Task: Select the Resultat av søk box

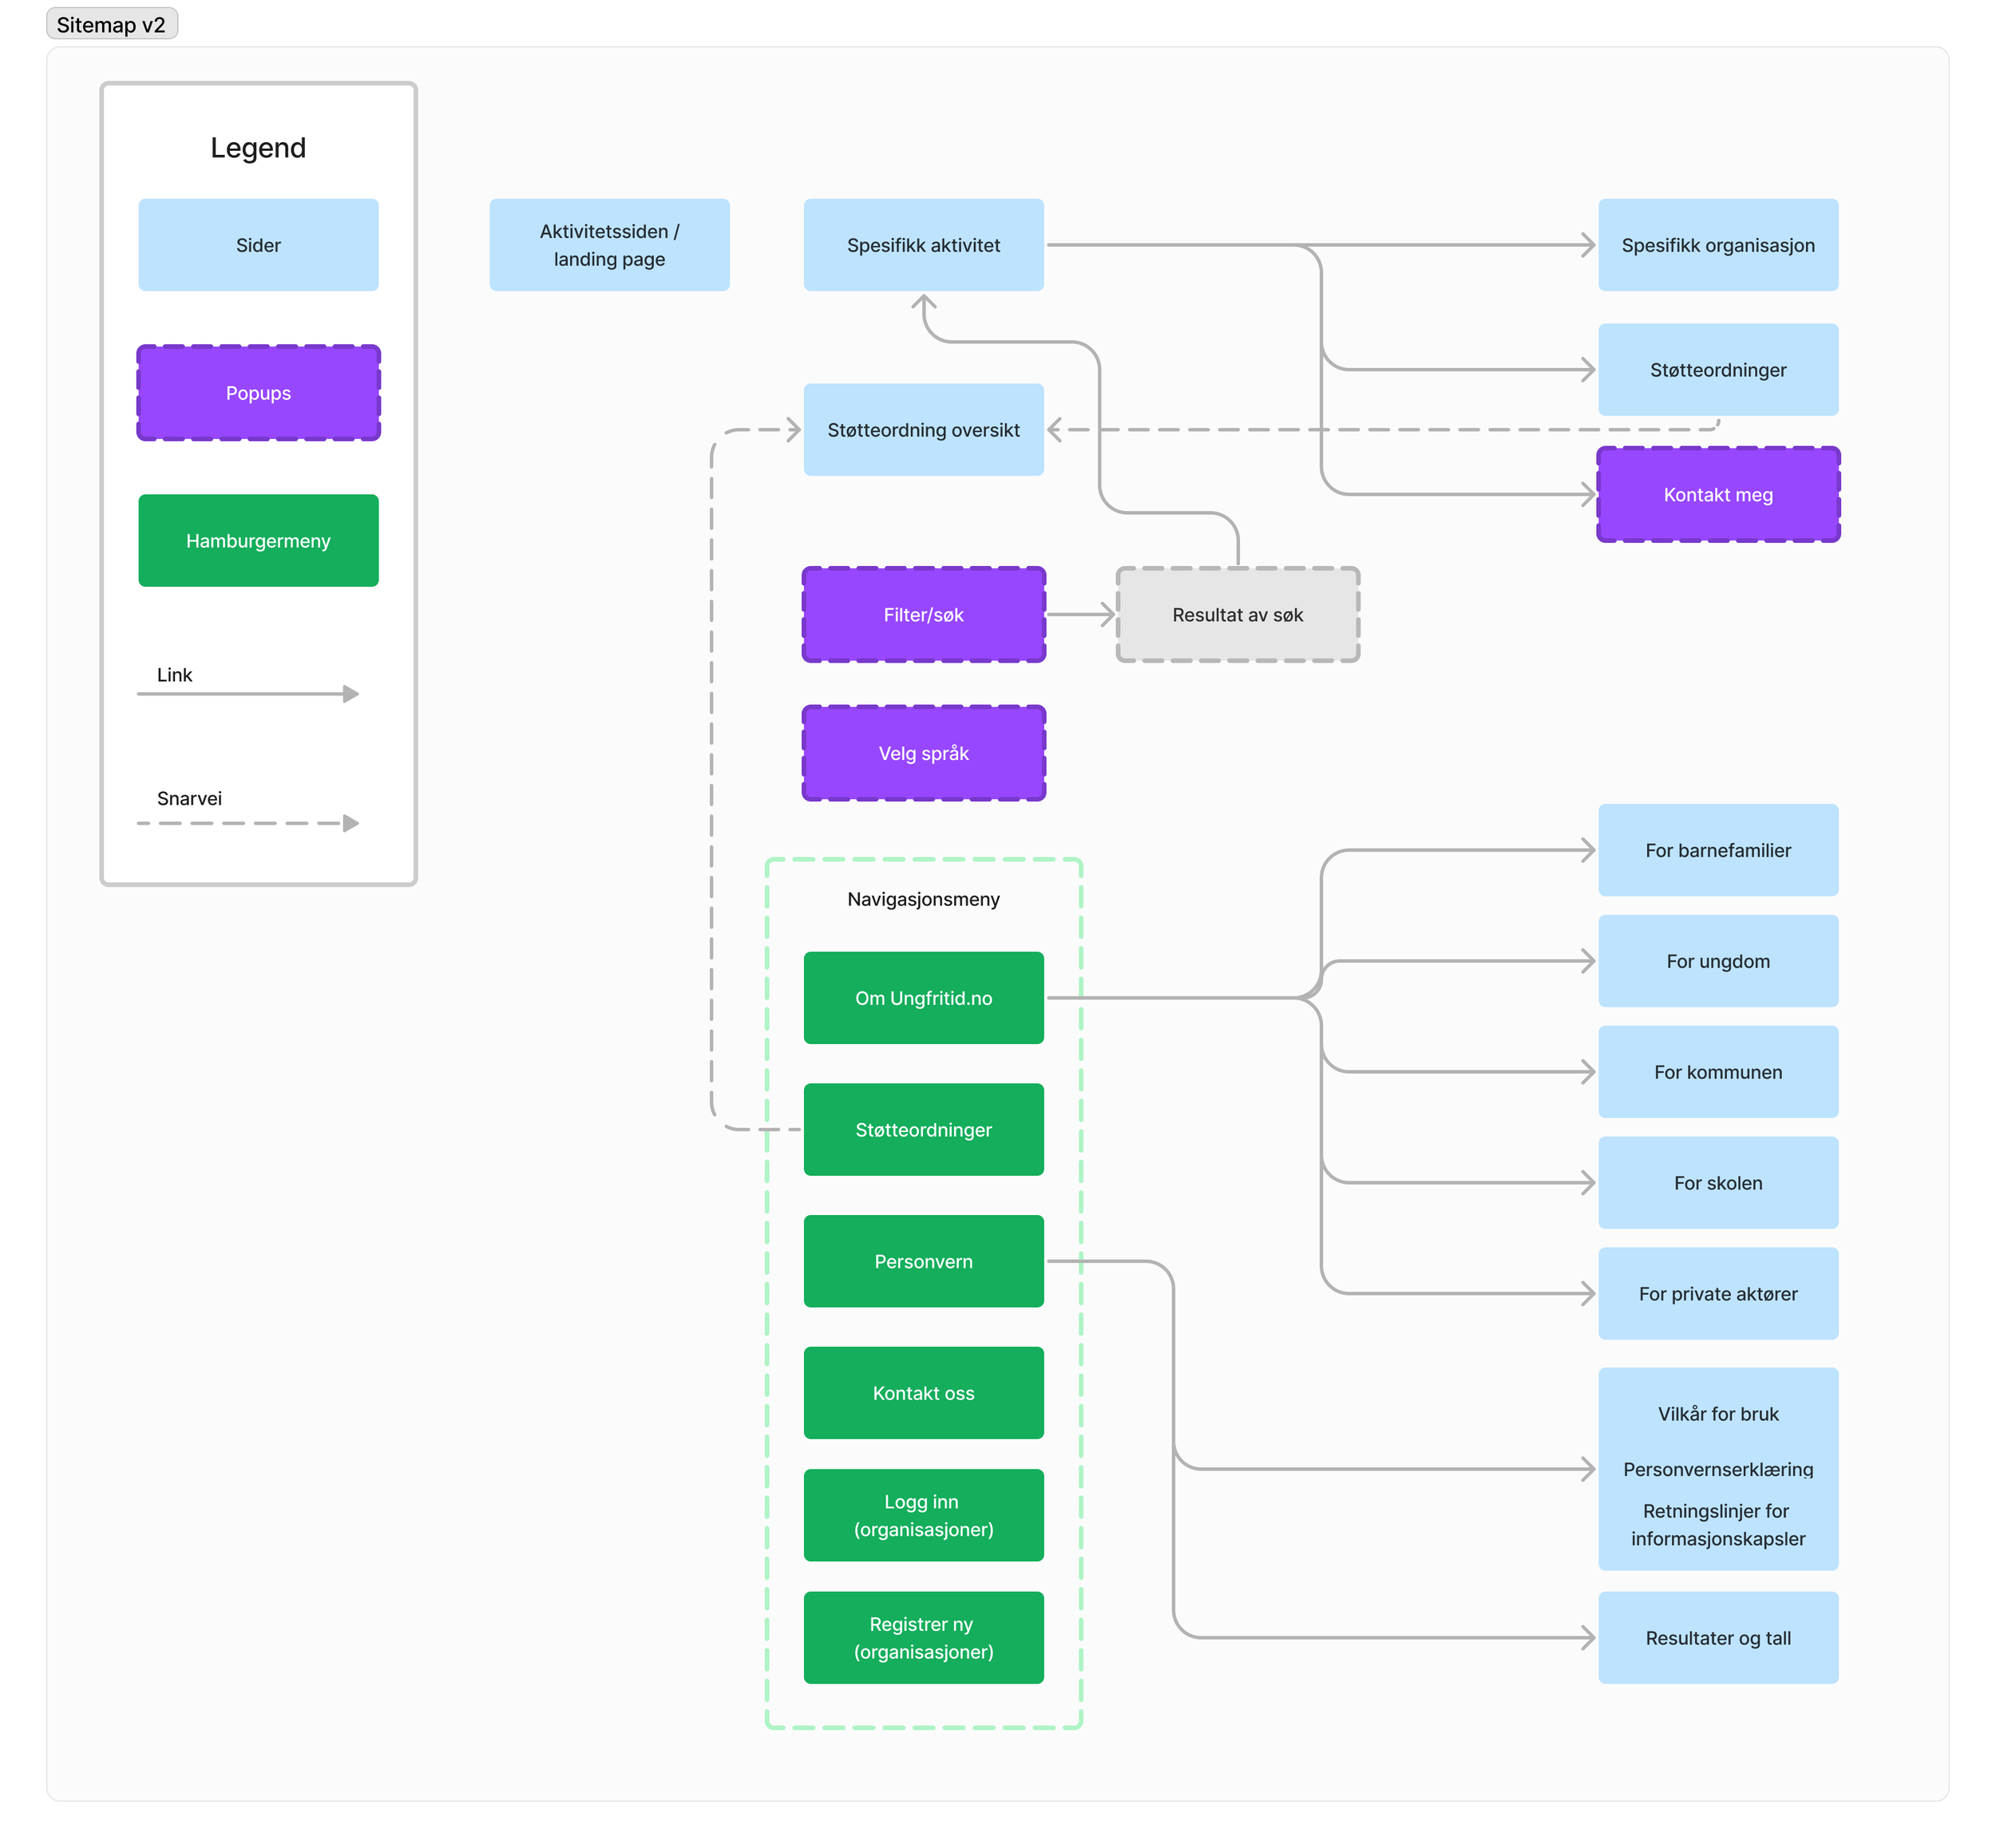Action: coord(1237,615)
